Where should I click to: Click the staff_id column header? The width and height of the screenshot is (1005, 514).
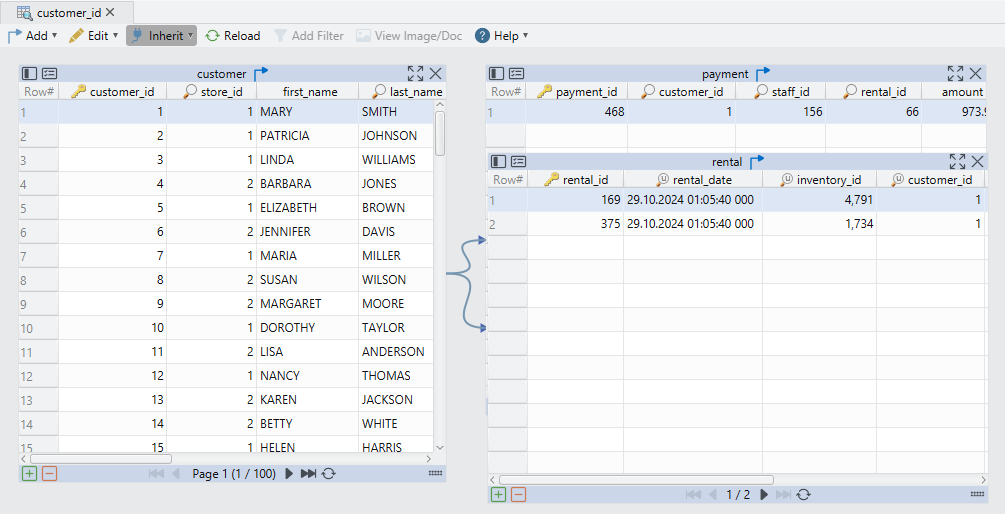[x=781, y=92]
